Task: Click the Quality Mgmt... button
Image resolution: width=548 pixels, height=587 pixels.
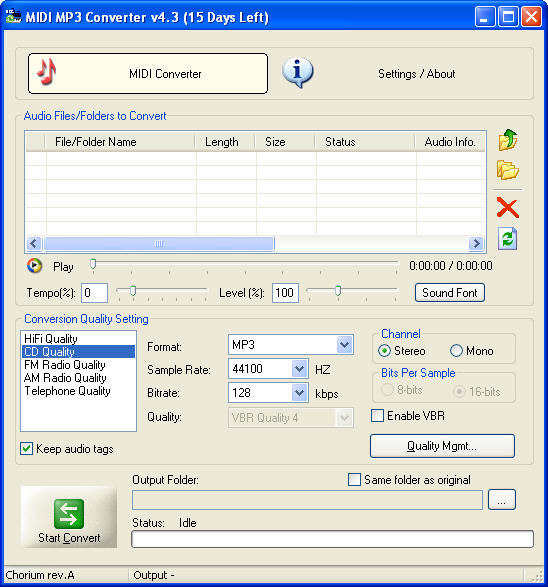Action: point(442,446)
